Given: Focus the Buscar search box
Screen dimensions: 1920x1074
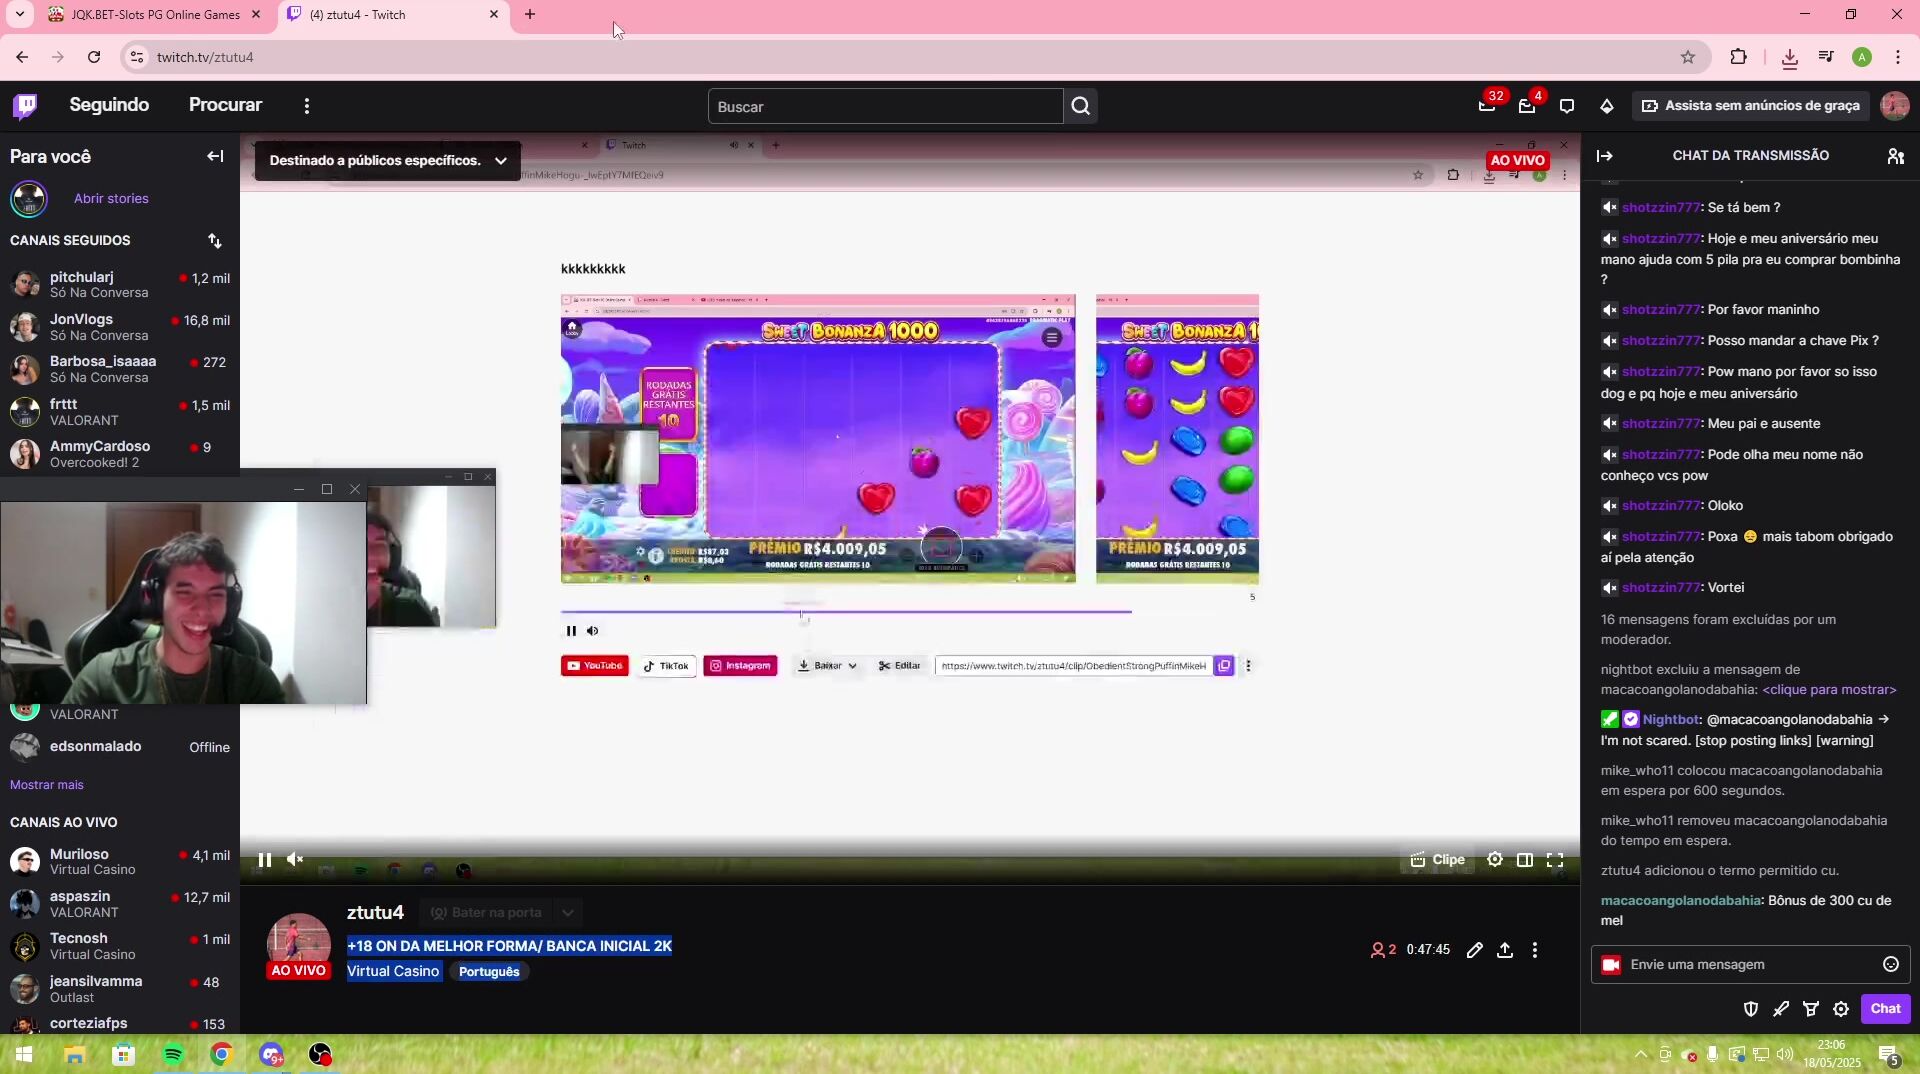Looking at the screenshot, I should click(886, 106).
